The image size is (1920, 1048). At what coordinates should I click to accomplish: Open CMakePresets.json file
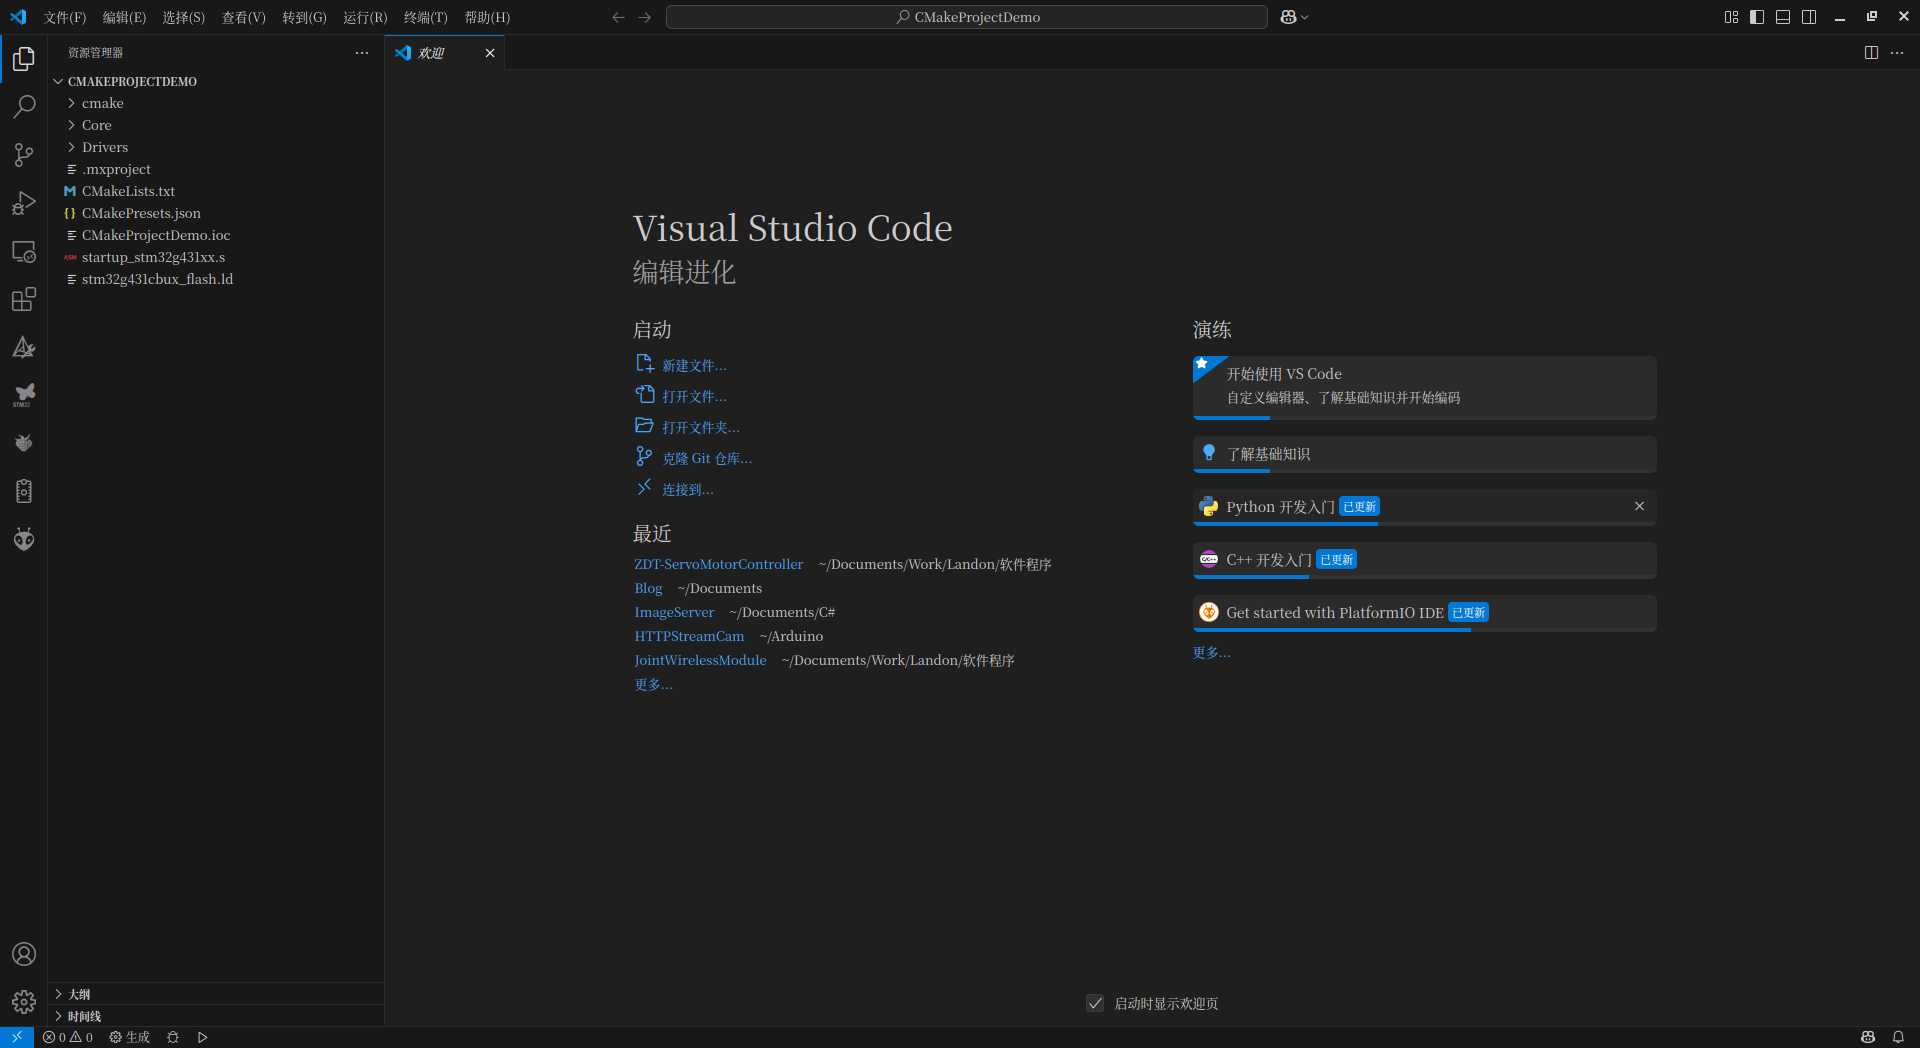pyautogui.click(x=216, y=213)
